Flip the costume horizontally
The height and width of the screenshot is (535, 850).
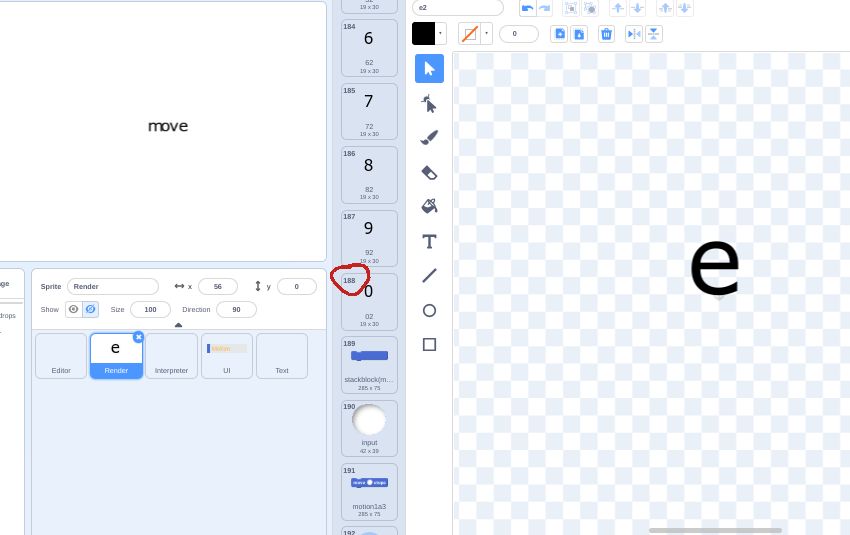coord(634,34)
